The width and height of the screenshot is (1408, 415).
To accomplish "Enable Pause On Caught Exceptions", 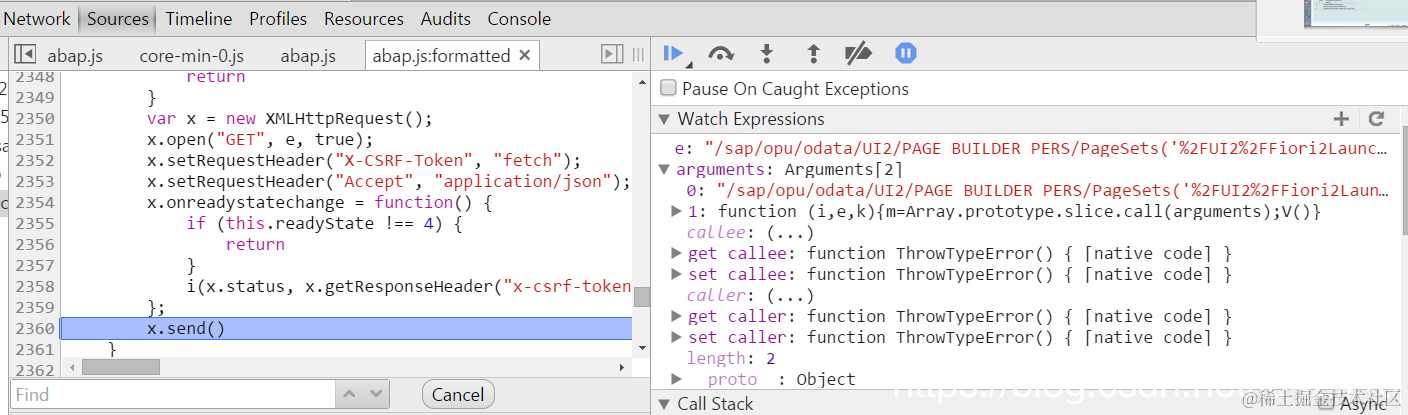I will pyautogui.click(x=668, y=89).
